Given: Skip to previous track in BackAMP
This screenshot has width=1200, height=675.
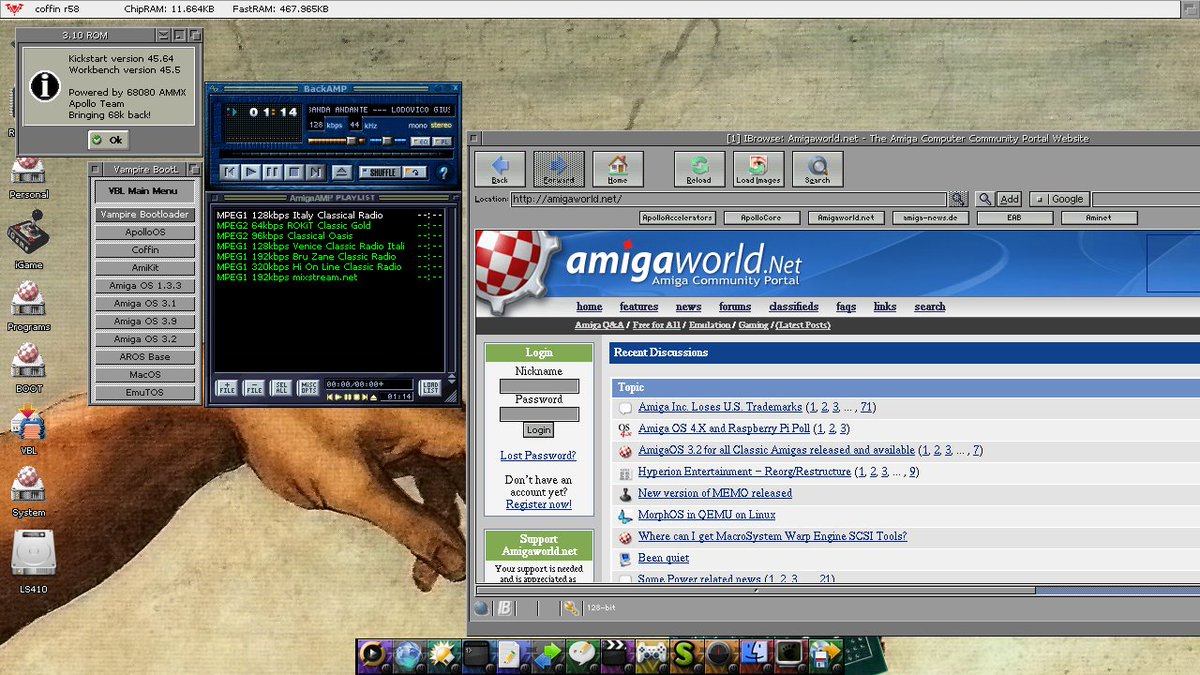Looking at the screenshot, I should pyautogui.click(x=229, y=172).
